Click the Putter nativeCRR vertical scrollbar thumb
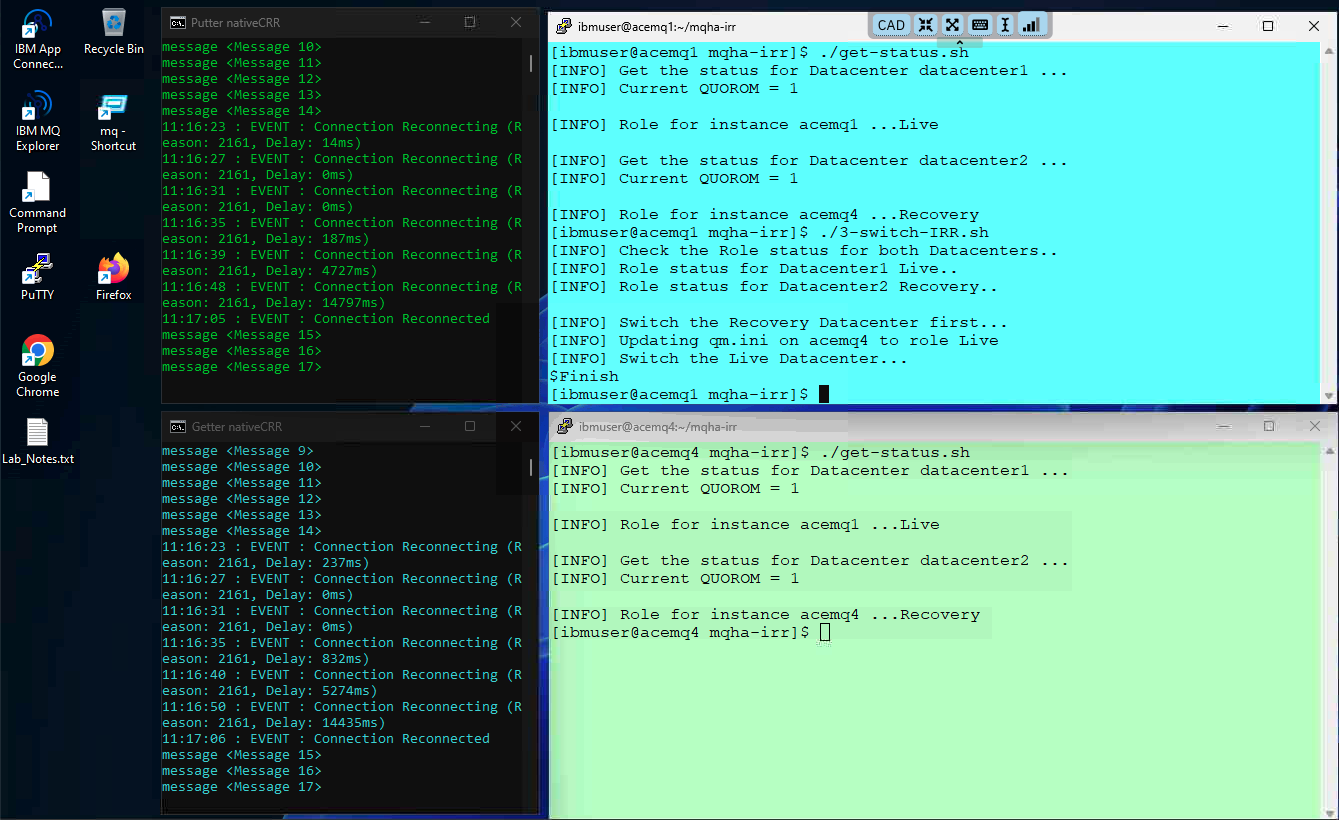Image resolution: width=1339 pixels, height=820 pixels. pos(531,64)
